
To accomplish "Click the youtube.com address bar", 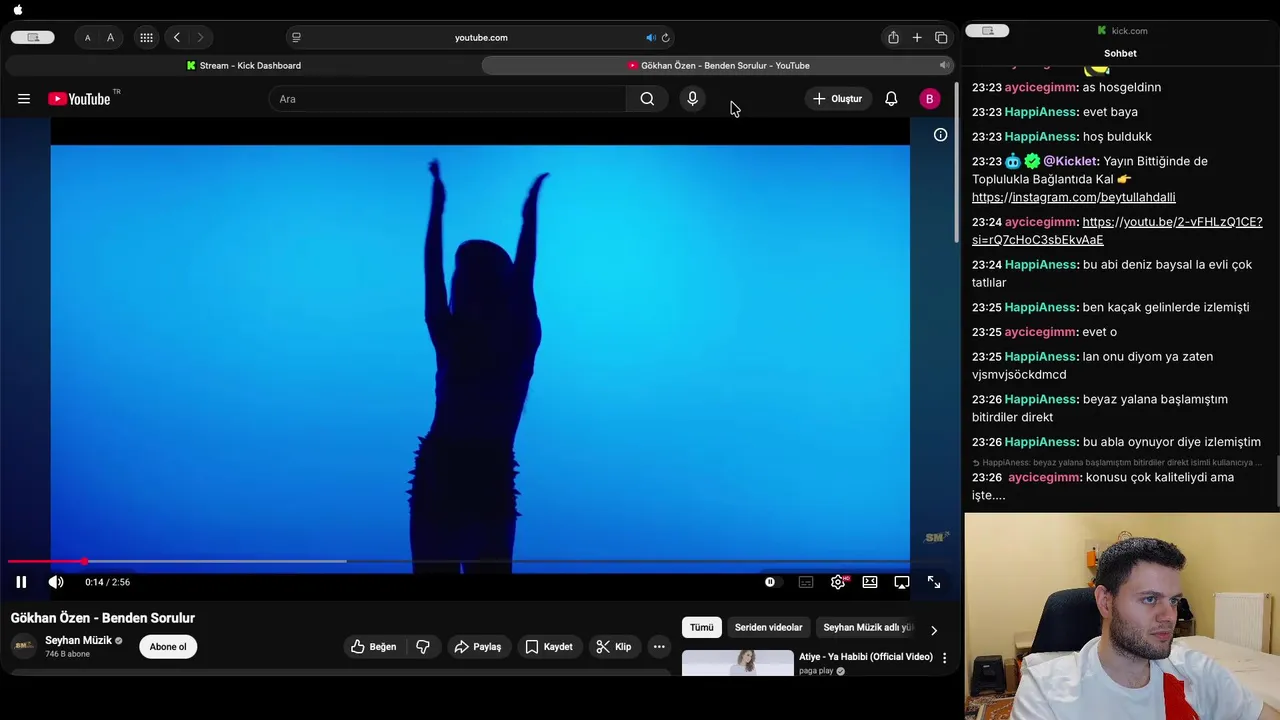I will coord(481,38).
